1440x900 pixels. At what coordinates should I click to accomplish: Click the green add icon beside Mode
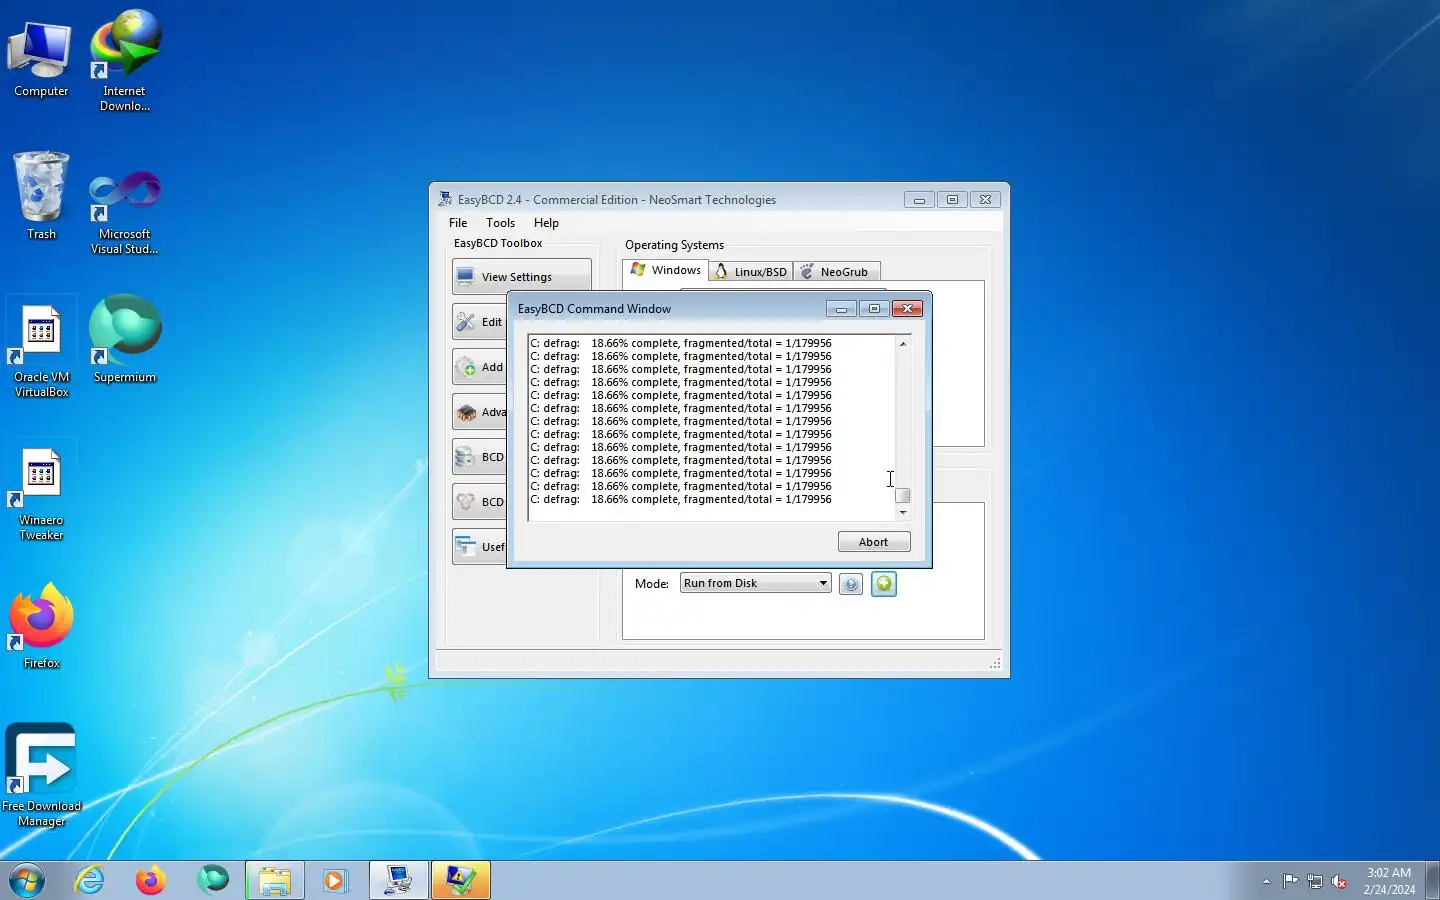(884, 584)
